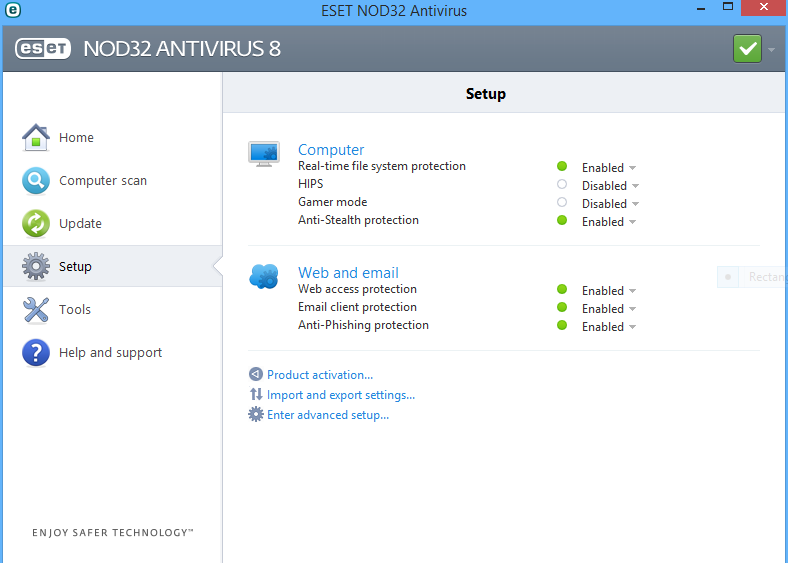This screenshot has height=563, width=788.
Task: Select the Gamer mode label
Action: (332, 202)
